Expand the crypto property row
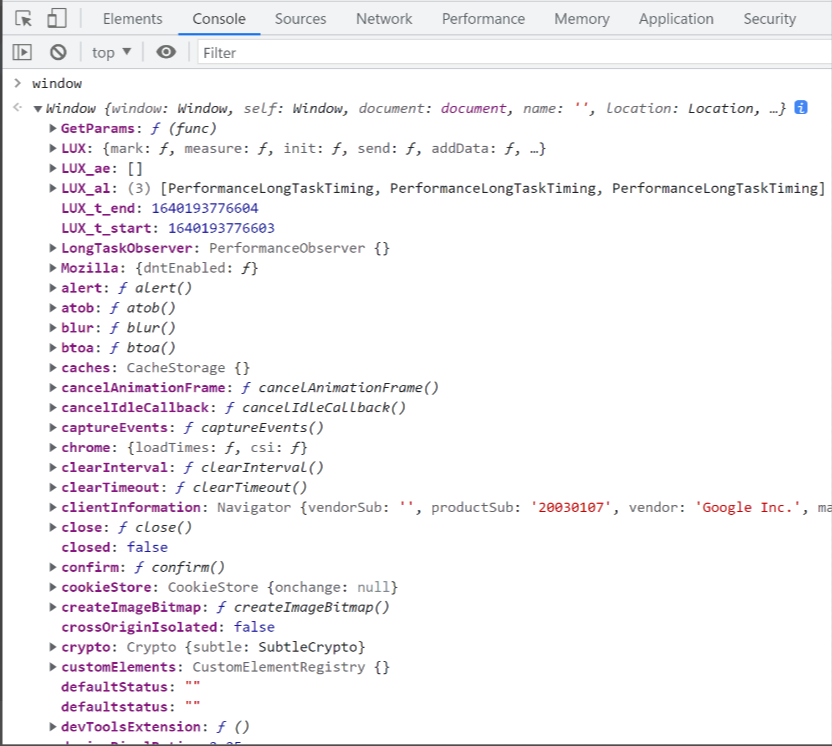Viewport: 832px width, 746px height. pos(53,647)
